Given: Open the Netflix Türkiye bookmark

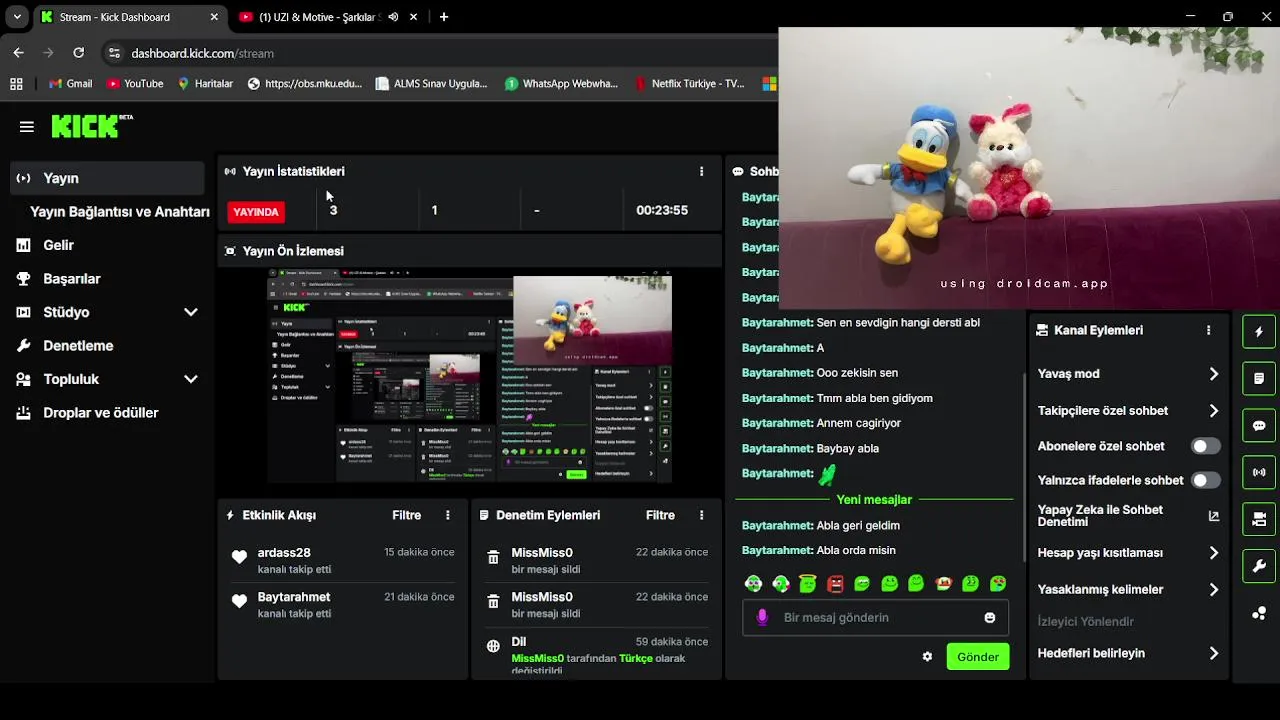Looking at the screenshot, I should coord(690,84).
